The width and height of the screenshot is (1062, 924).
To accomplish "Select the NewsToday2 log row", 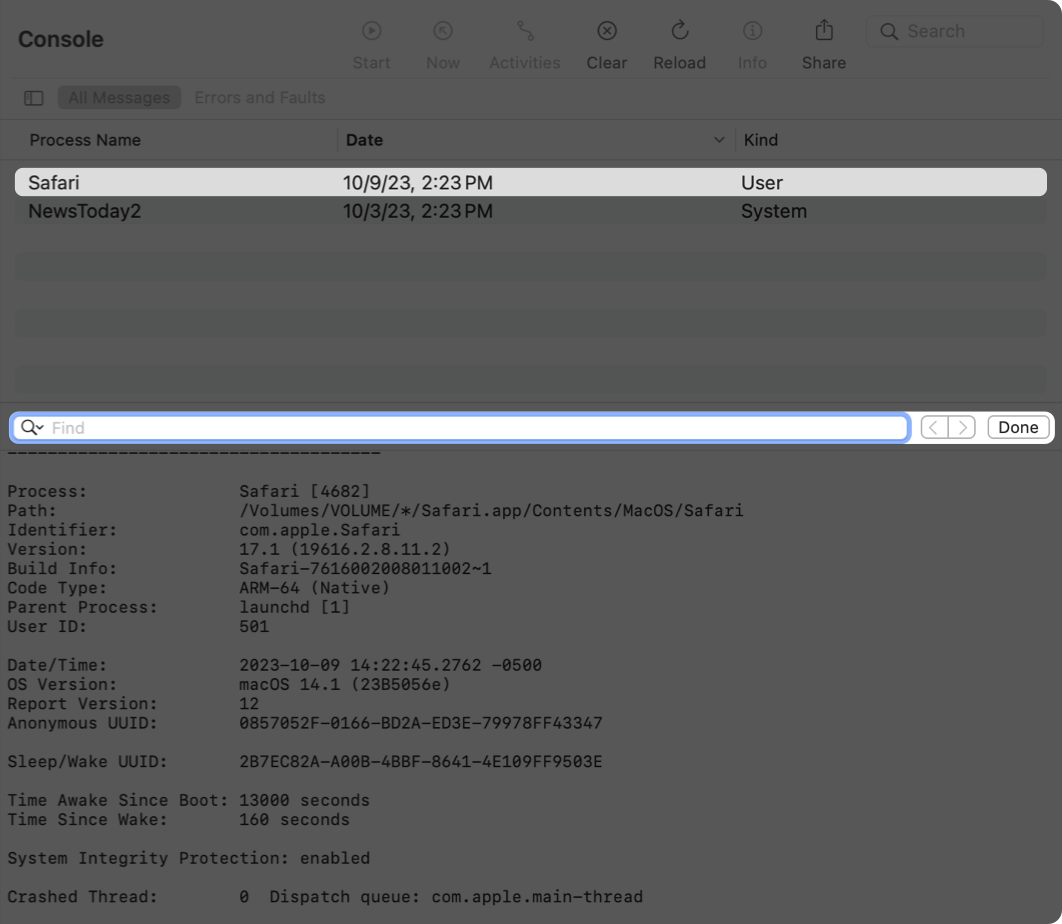I will [530, 212].
